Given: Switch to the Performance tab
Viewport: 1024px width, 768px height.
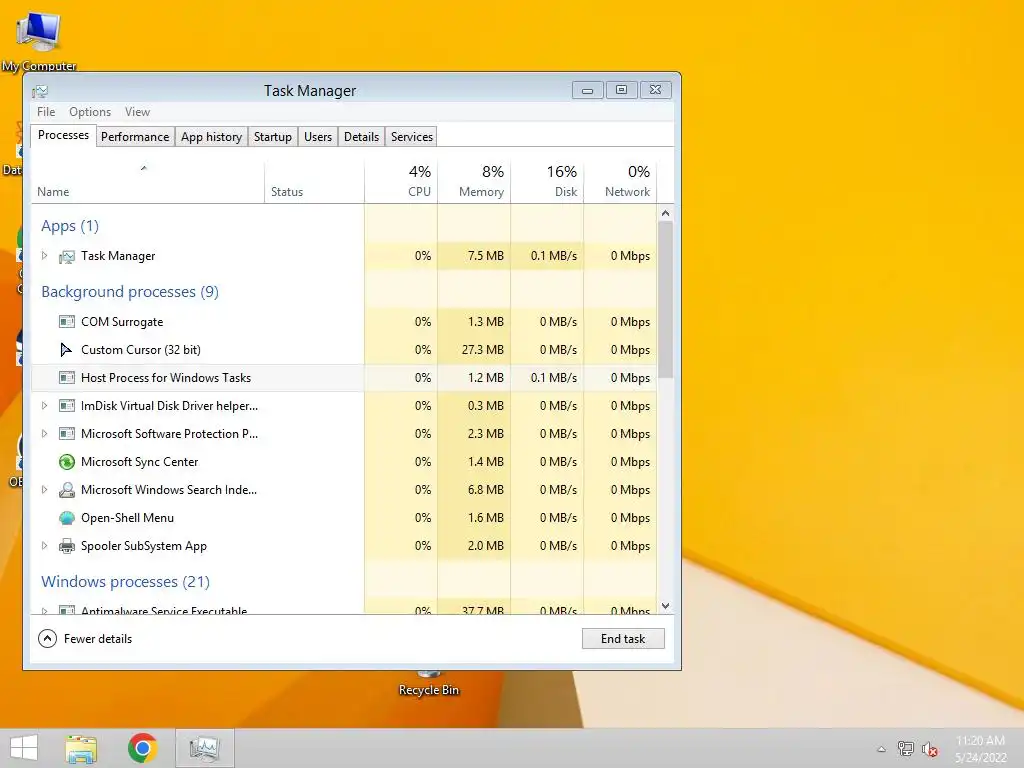Looking at the screenshot, I should 135,136.
